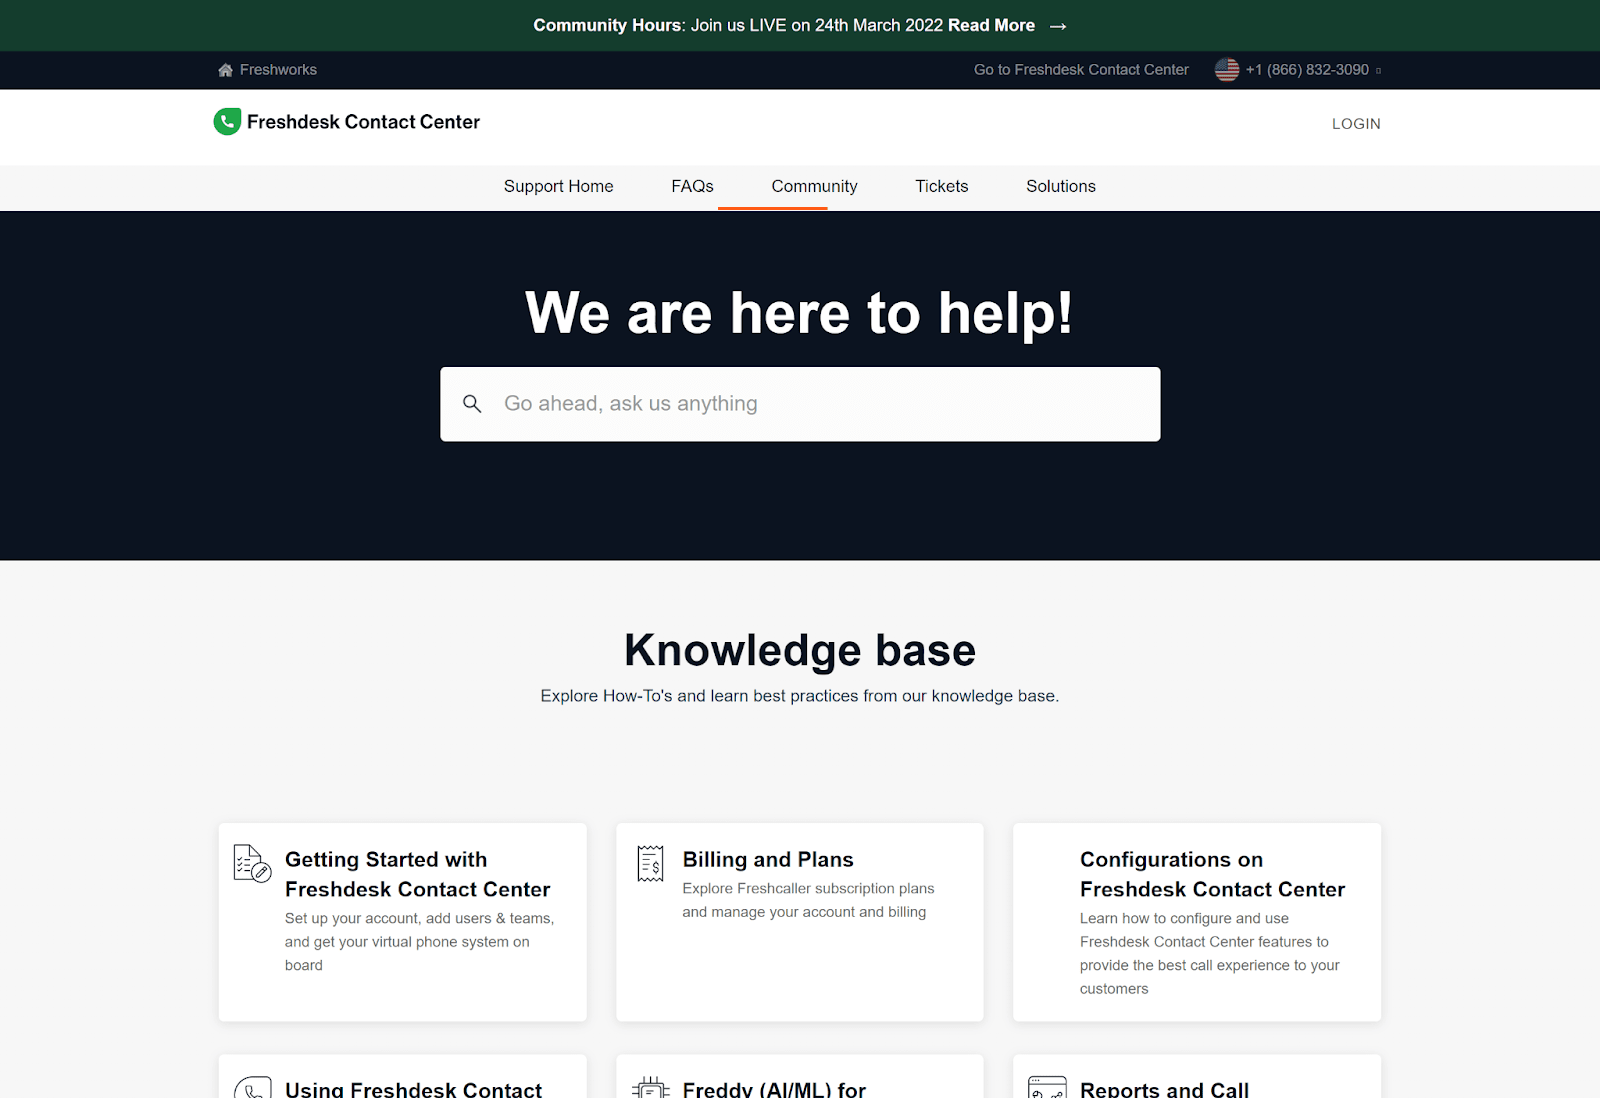1600x1098 pixels.
Task: Click the Freddy AI chip icon
Action: (x=650, y=1088)
